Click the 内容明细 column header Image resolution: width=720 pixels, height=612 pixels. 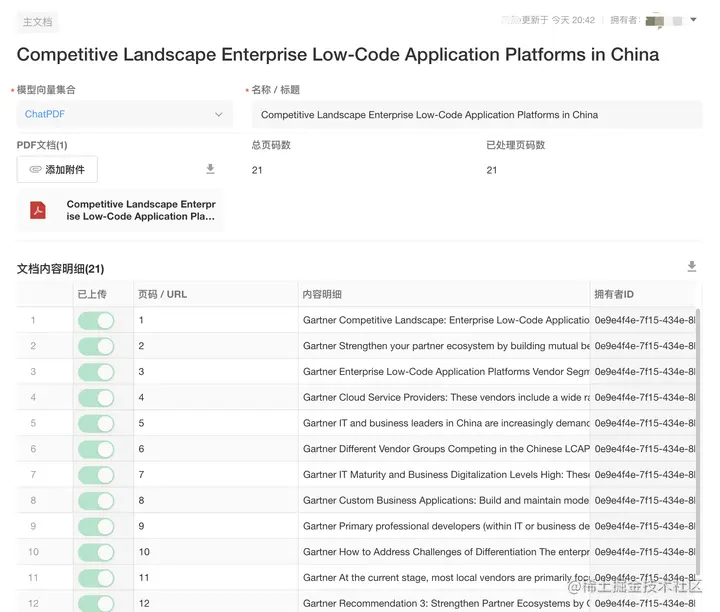click(x=444, y=294)
